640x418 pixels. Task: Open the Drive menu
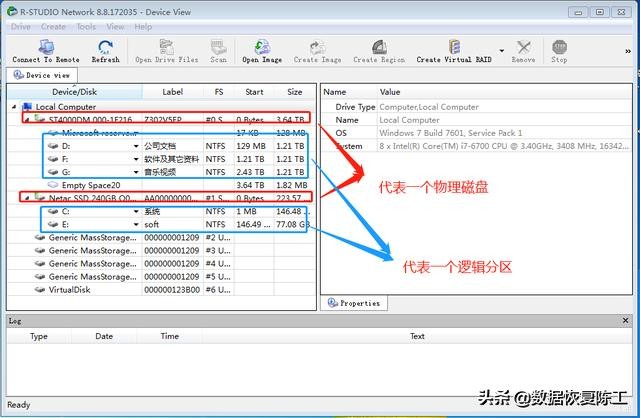(x=21, y=27)
